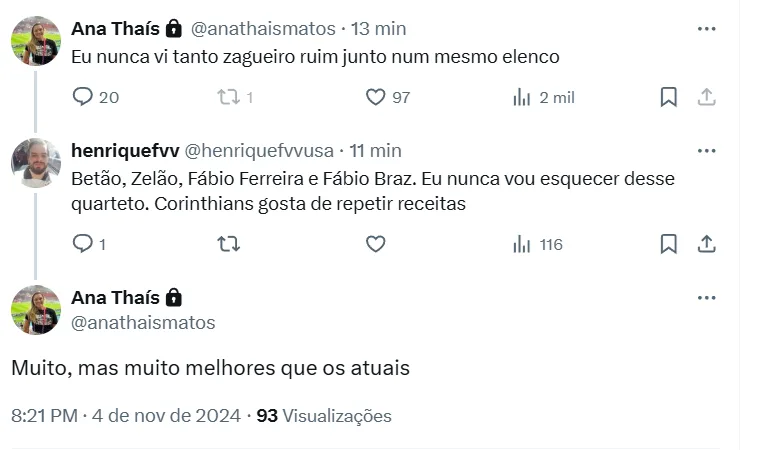Open more options on the main tweet
The image size is (757, 450).
tap(706, 298)
